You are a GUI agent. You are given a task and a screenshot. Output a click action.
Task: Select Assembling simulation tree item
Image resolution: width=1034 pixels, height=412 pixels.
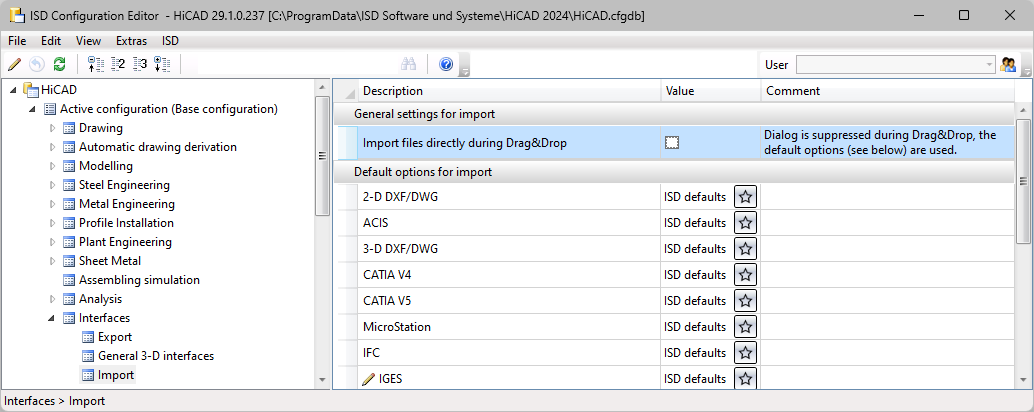click(x=139, y=280)
